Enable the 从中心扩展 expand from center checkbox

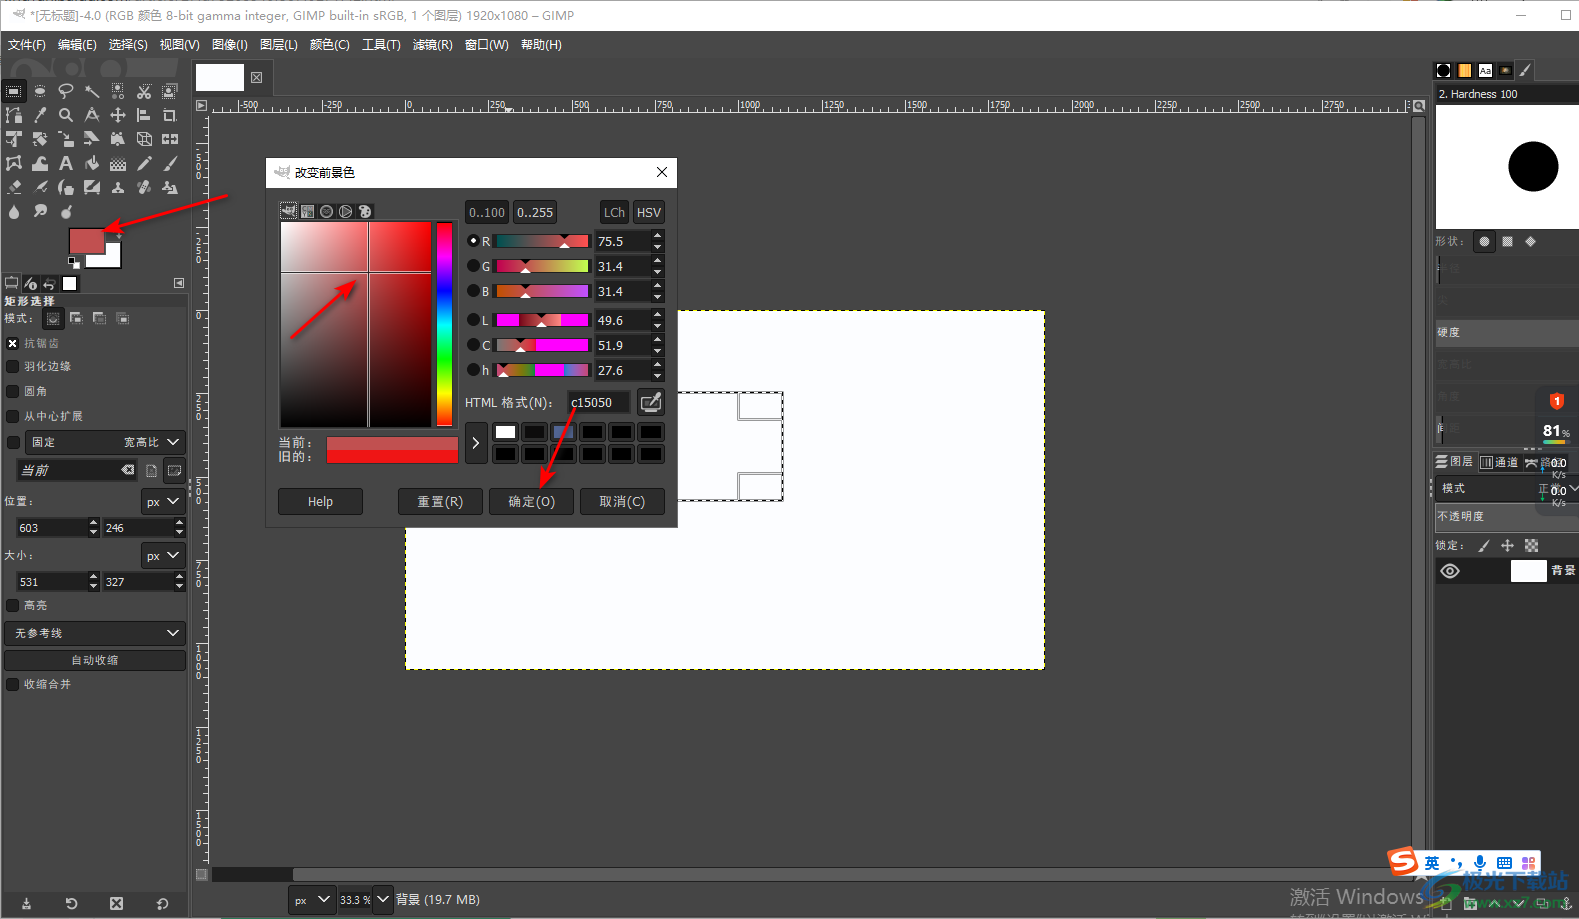click(x=13, y=416)
